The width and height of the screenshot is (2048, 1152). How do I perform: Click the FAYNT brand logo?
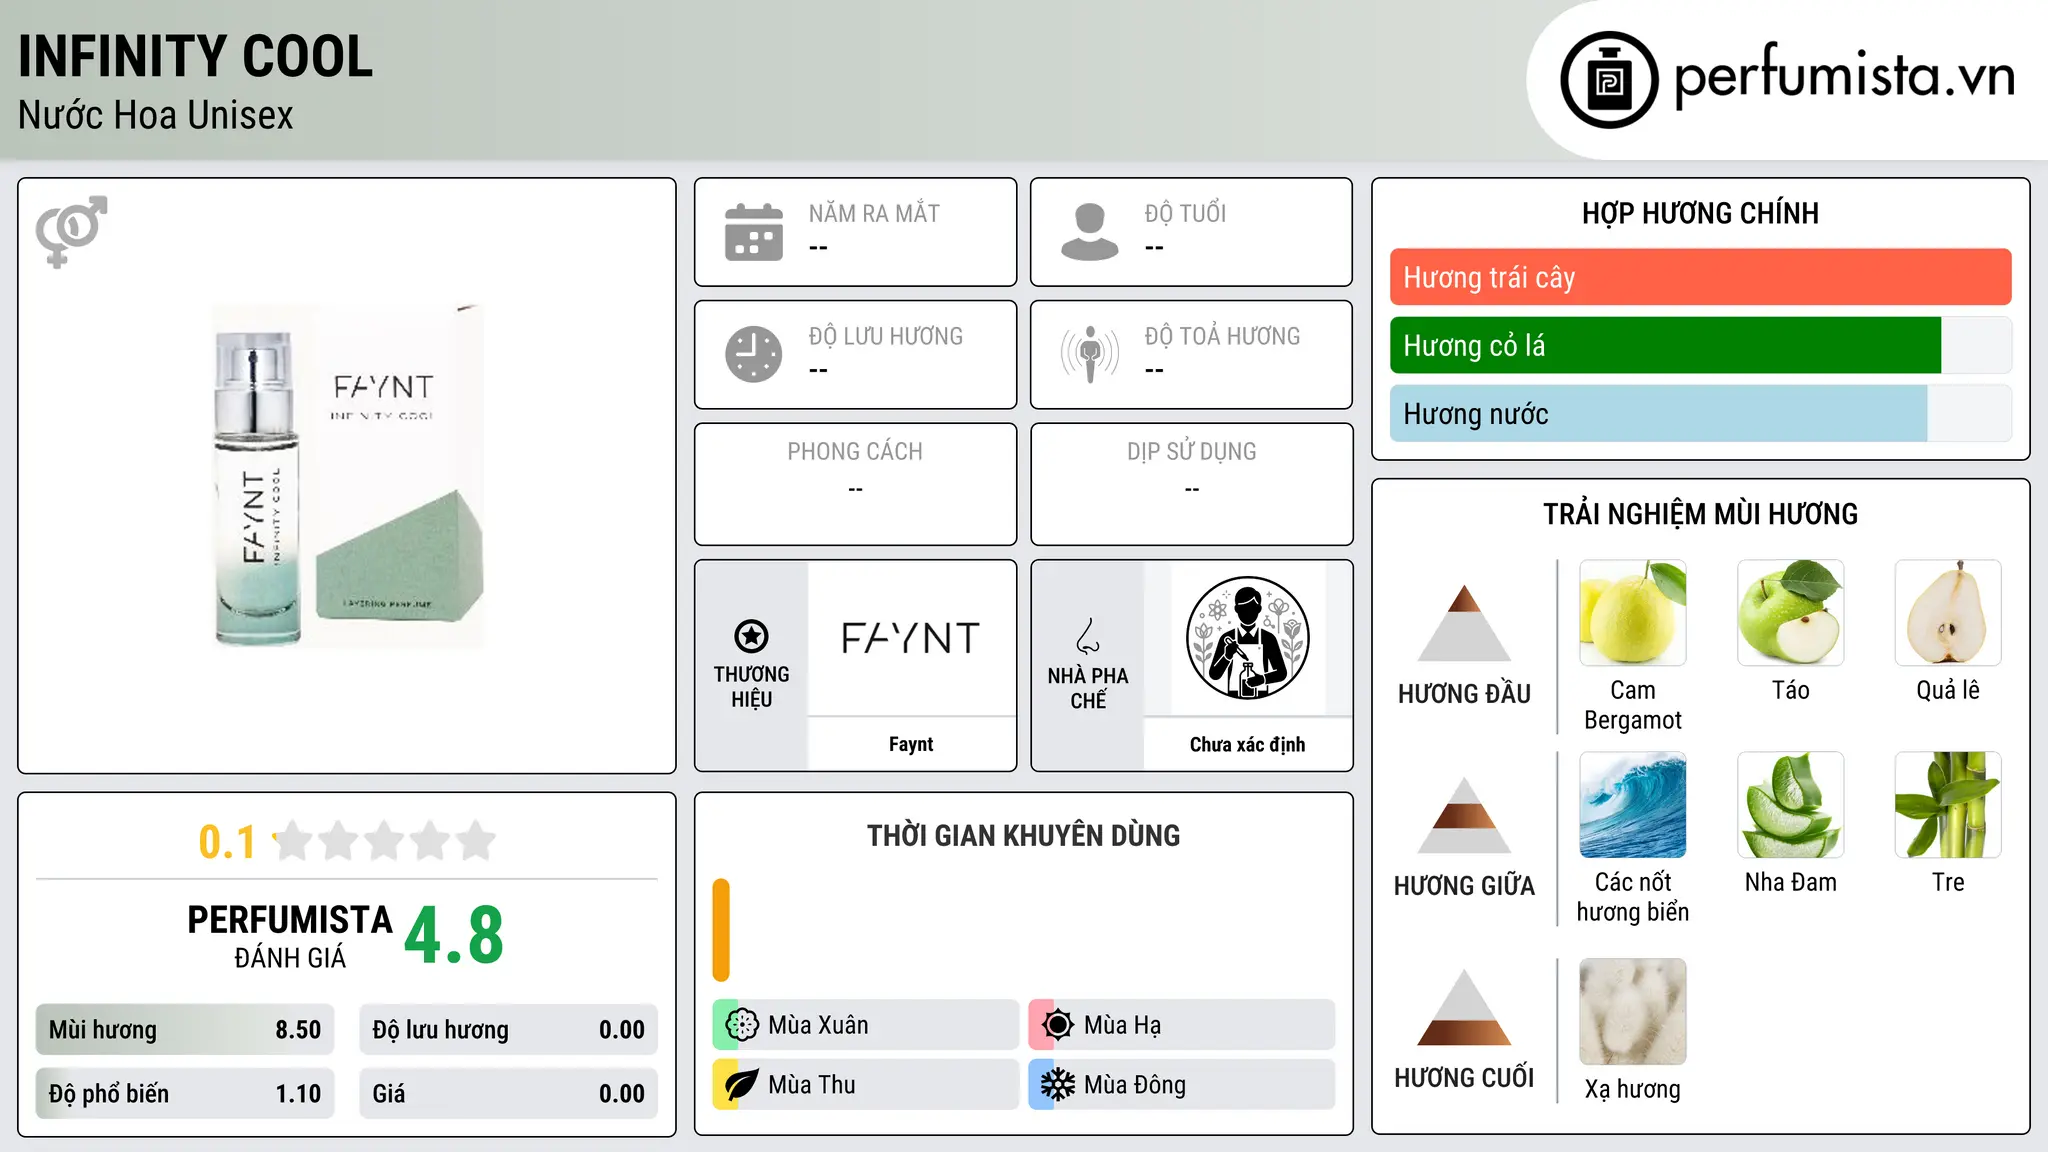pos(911,638)
